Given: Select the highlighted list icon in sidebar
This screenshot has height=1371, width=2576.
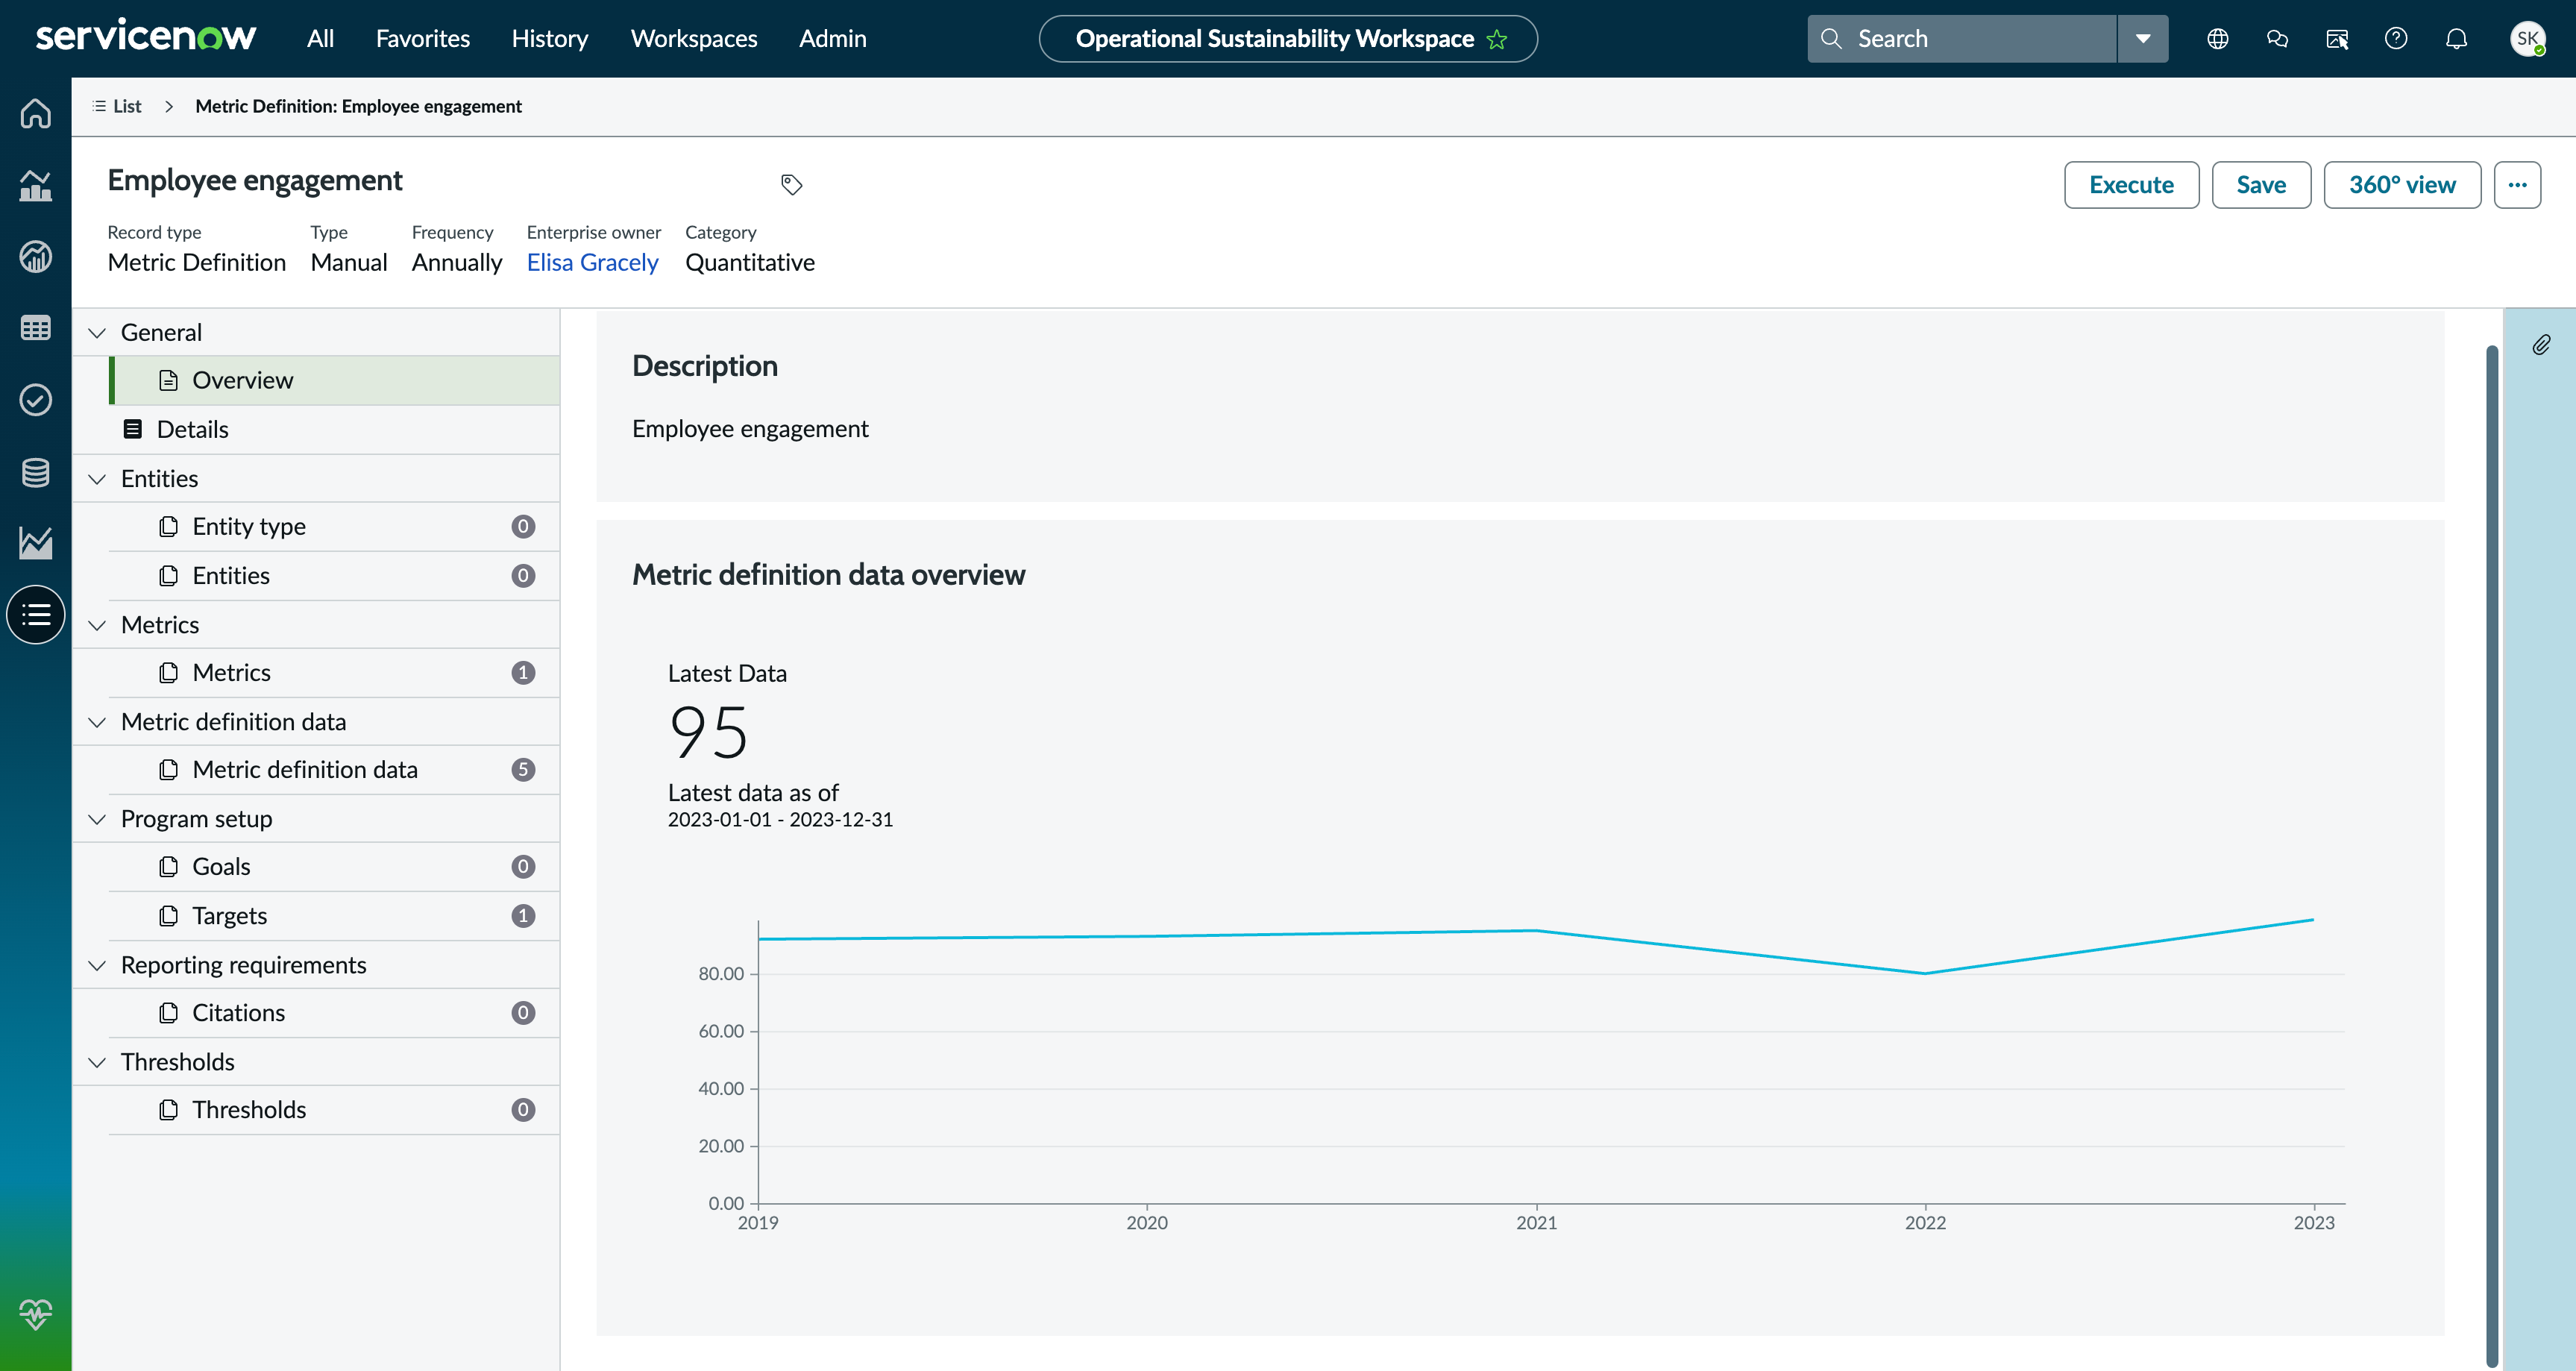Looking at the screenshot, I should 36,615.
